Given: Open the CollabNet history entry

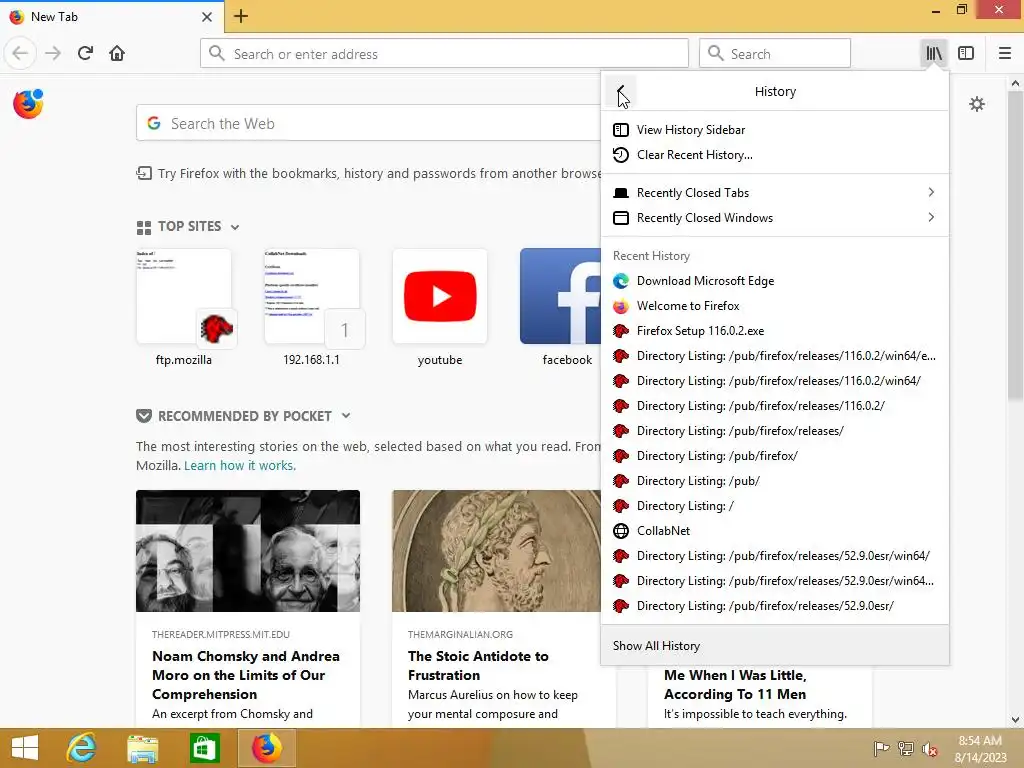Looking at the screenshot, I should pos(775,531).
